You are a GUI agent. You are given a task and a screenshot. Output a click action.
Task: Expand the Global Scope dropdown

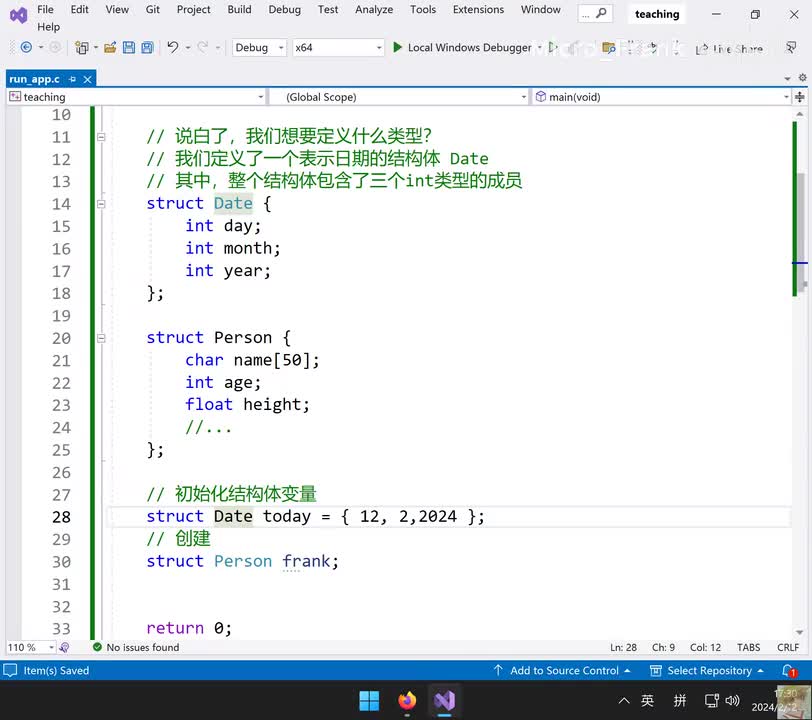(524, 97)
